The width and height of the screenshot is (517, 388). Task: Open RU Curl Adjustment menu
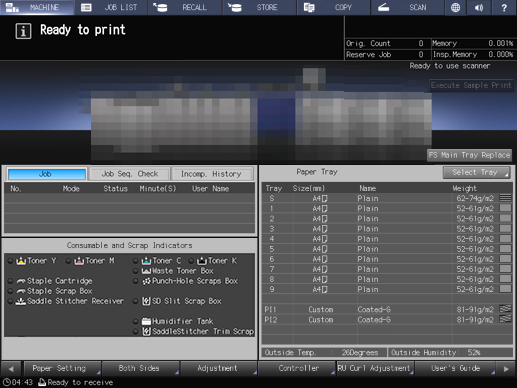click(x=375, y=368)
